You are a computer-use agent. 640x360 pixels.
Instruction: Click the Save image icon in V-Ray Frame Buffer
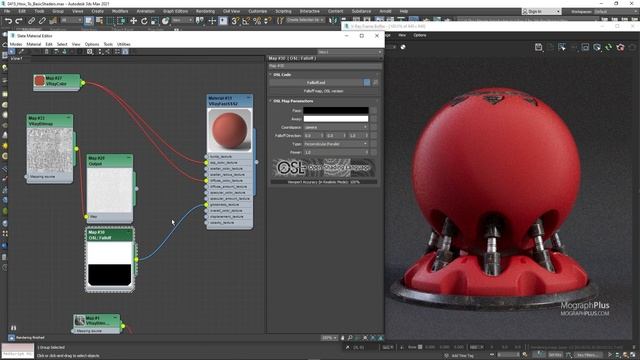tap(539, 47)
